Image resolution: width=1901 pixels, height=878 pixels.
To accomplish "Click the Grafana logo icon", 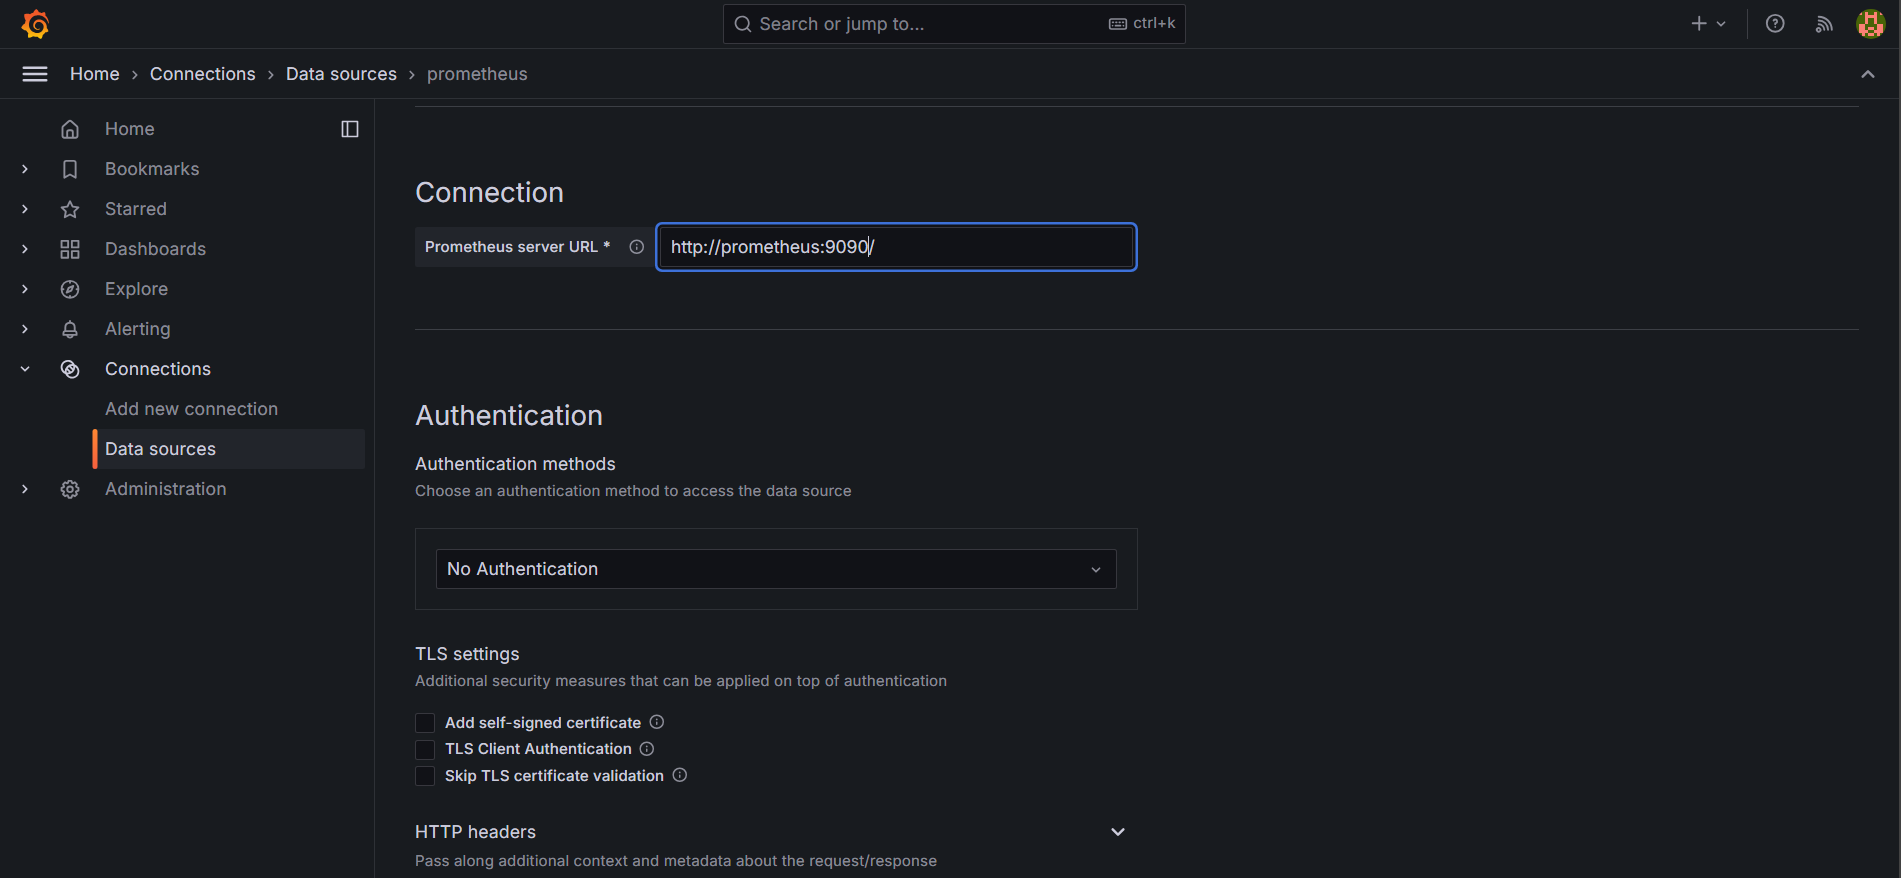I will click(36, 24).
